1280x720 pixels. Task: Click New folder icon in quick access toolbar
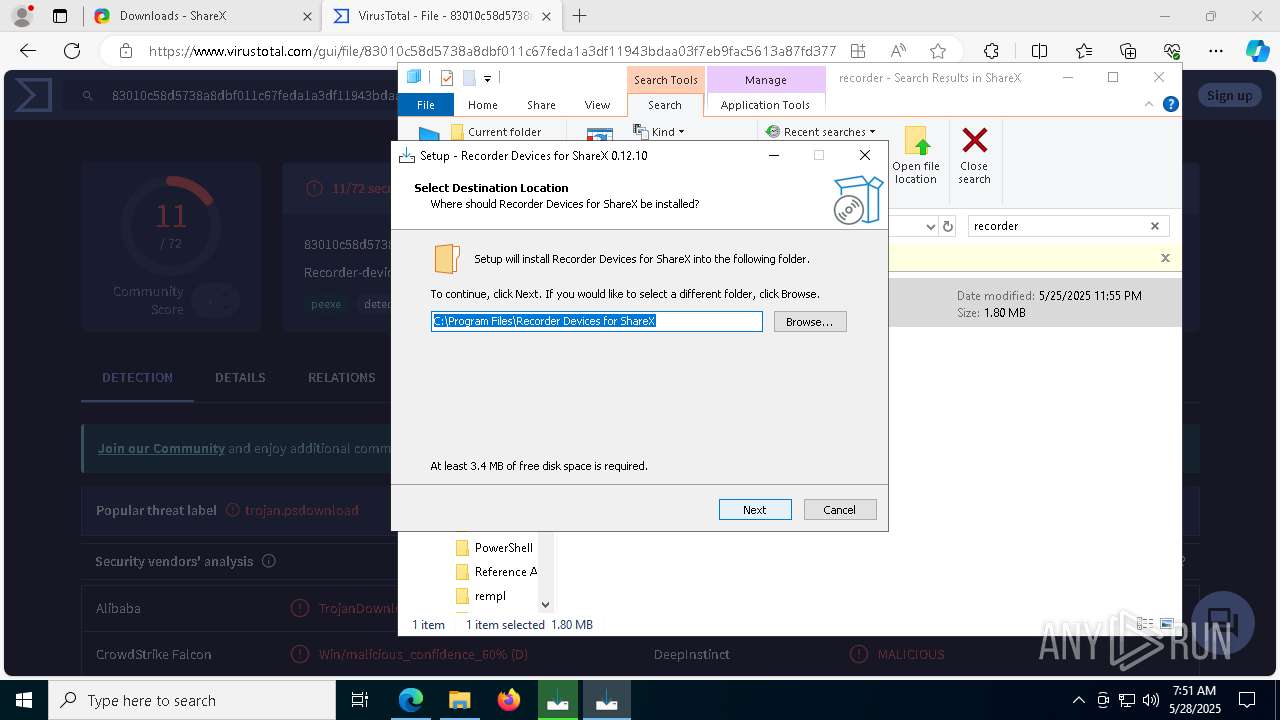(x=468, y=78)
